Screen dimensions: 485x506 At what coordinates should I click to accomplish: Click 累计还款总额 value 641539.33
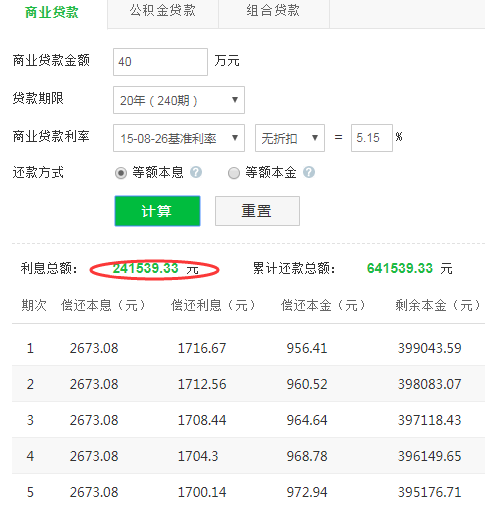(400, 268)
